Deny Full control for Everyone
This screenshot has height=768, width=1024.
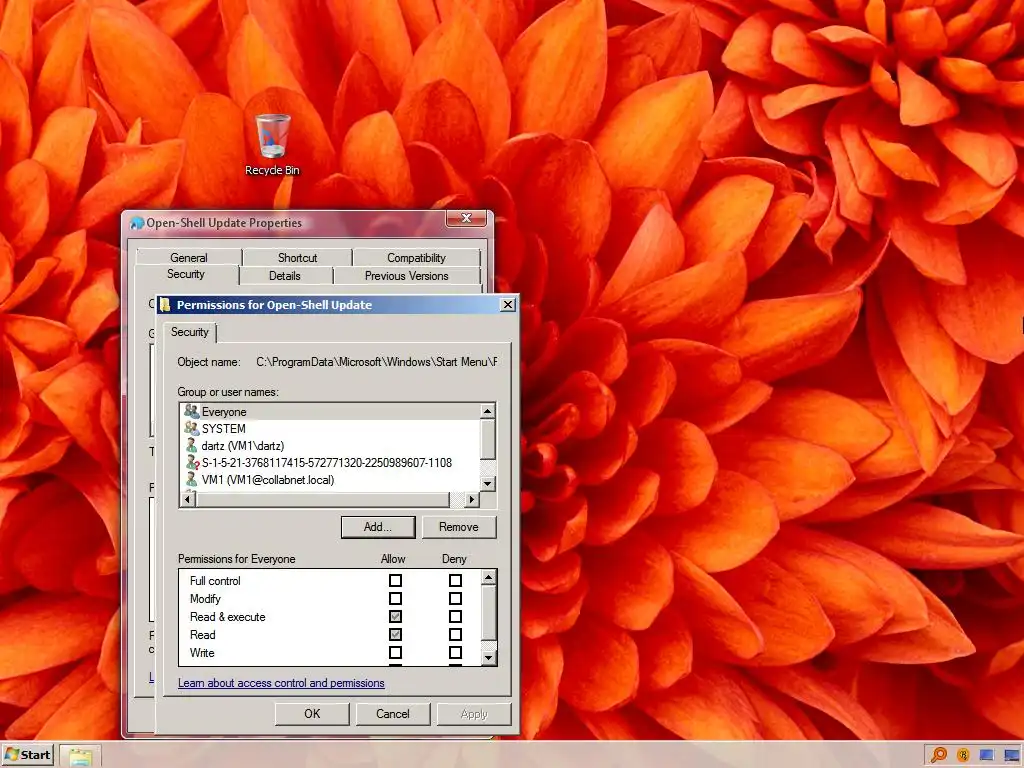pyautogui.click(x=455, y=580)
